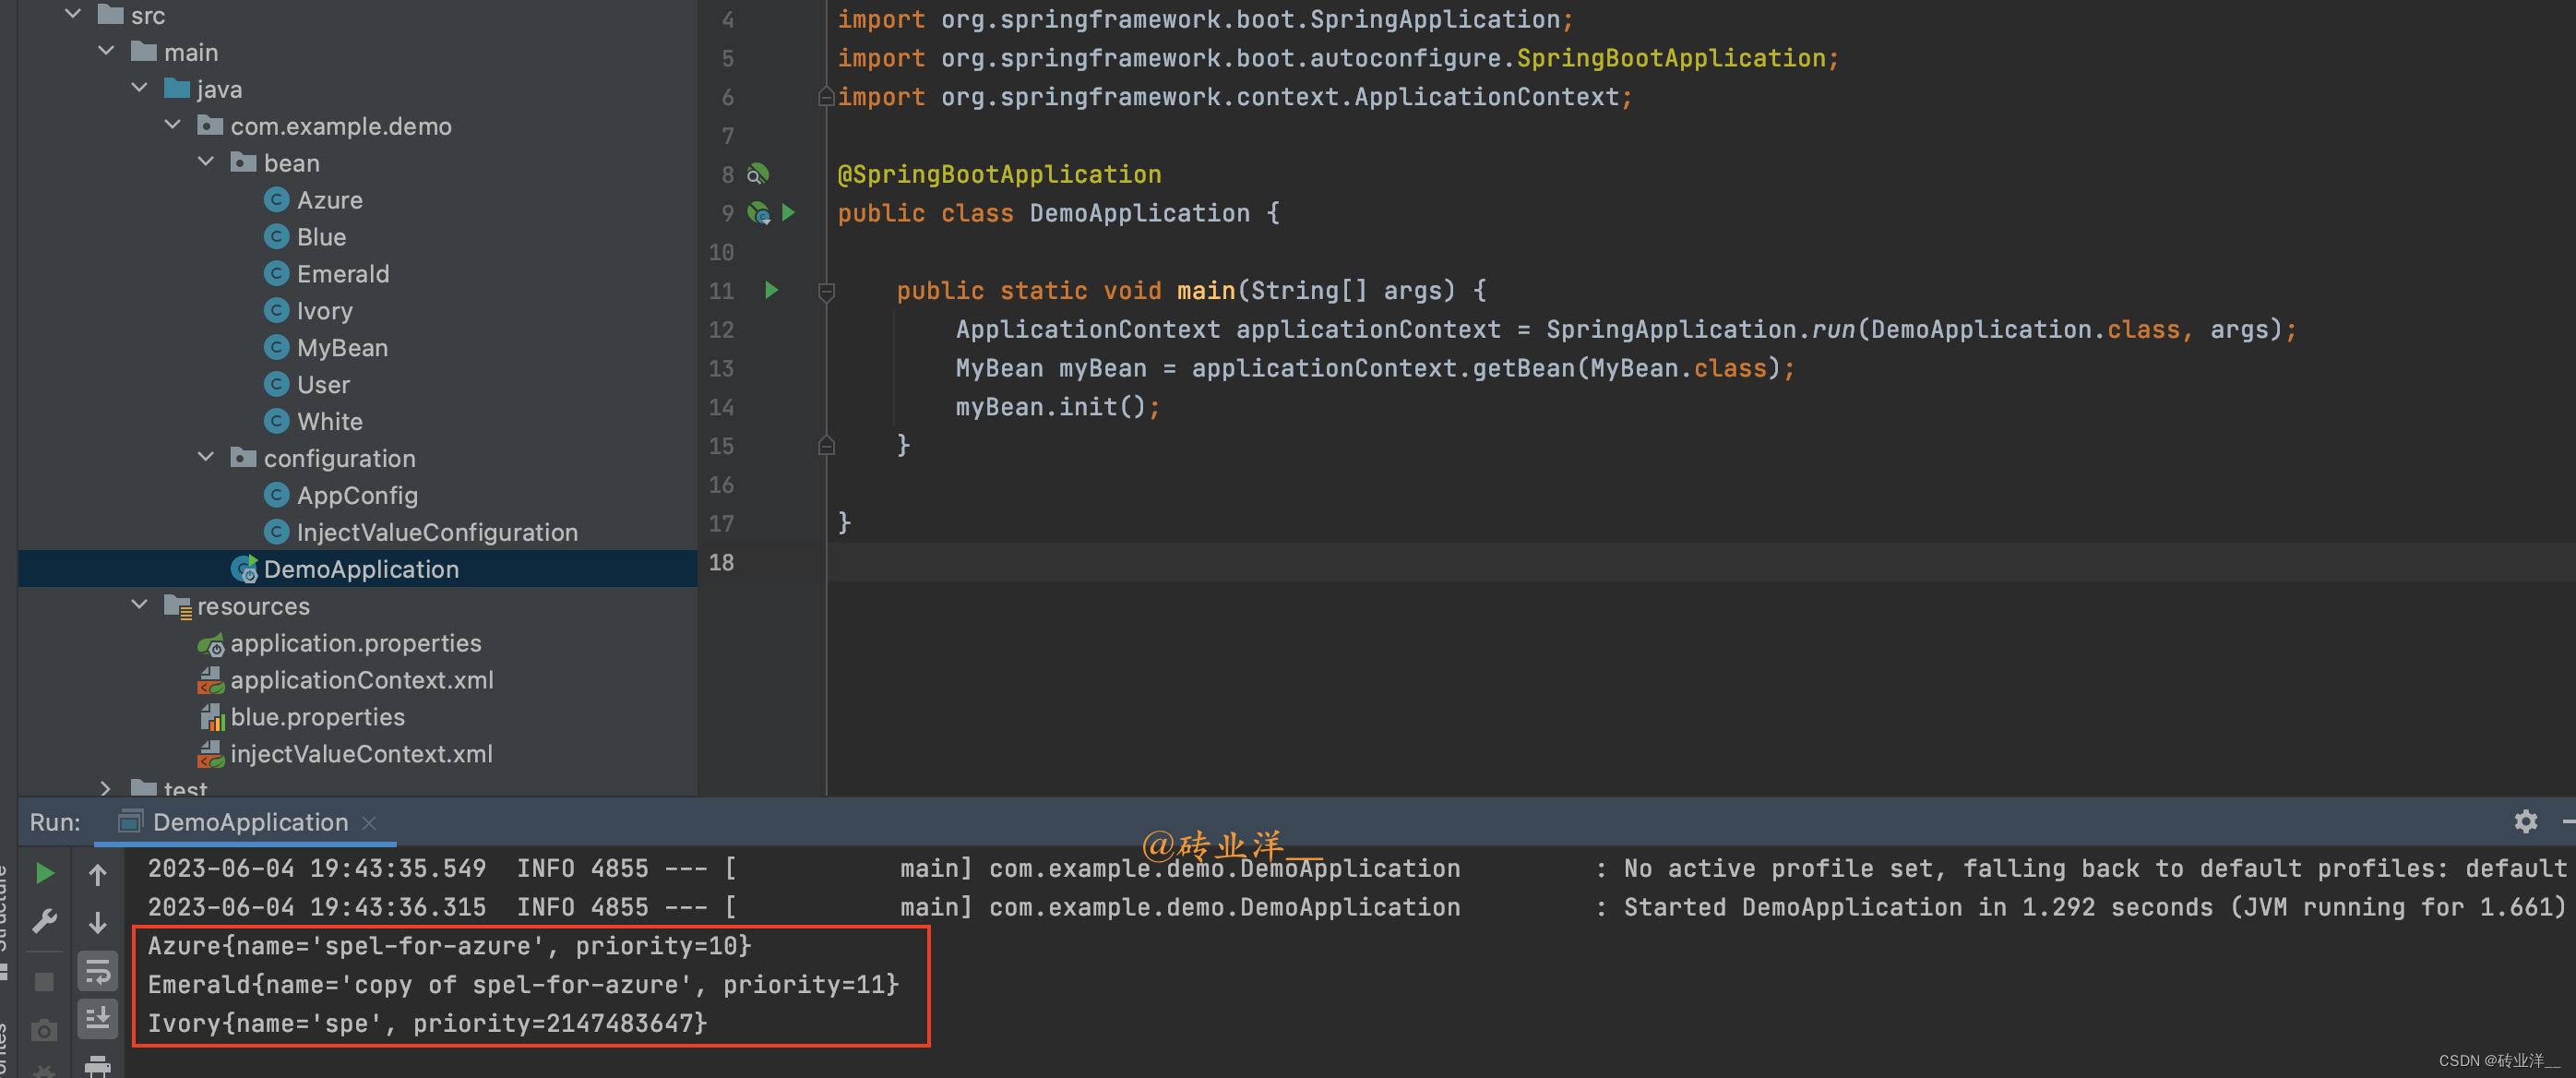Click the Stop process square icon

(44, 981)
